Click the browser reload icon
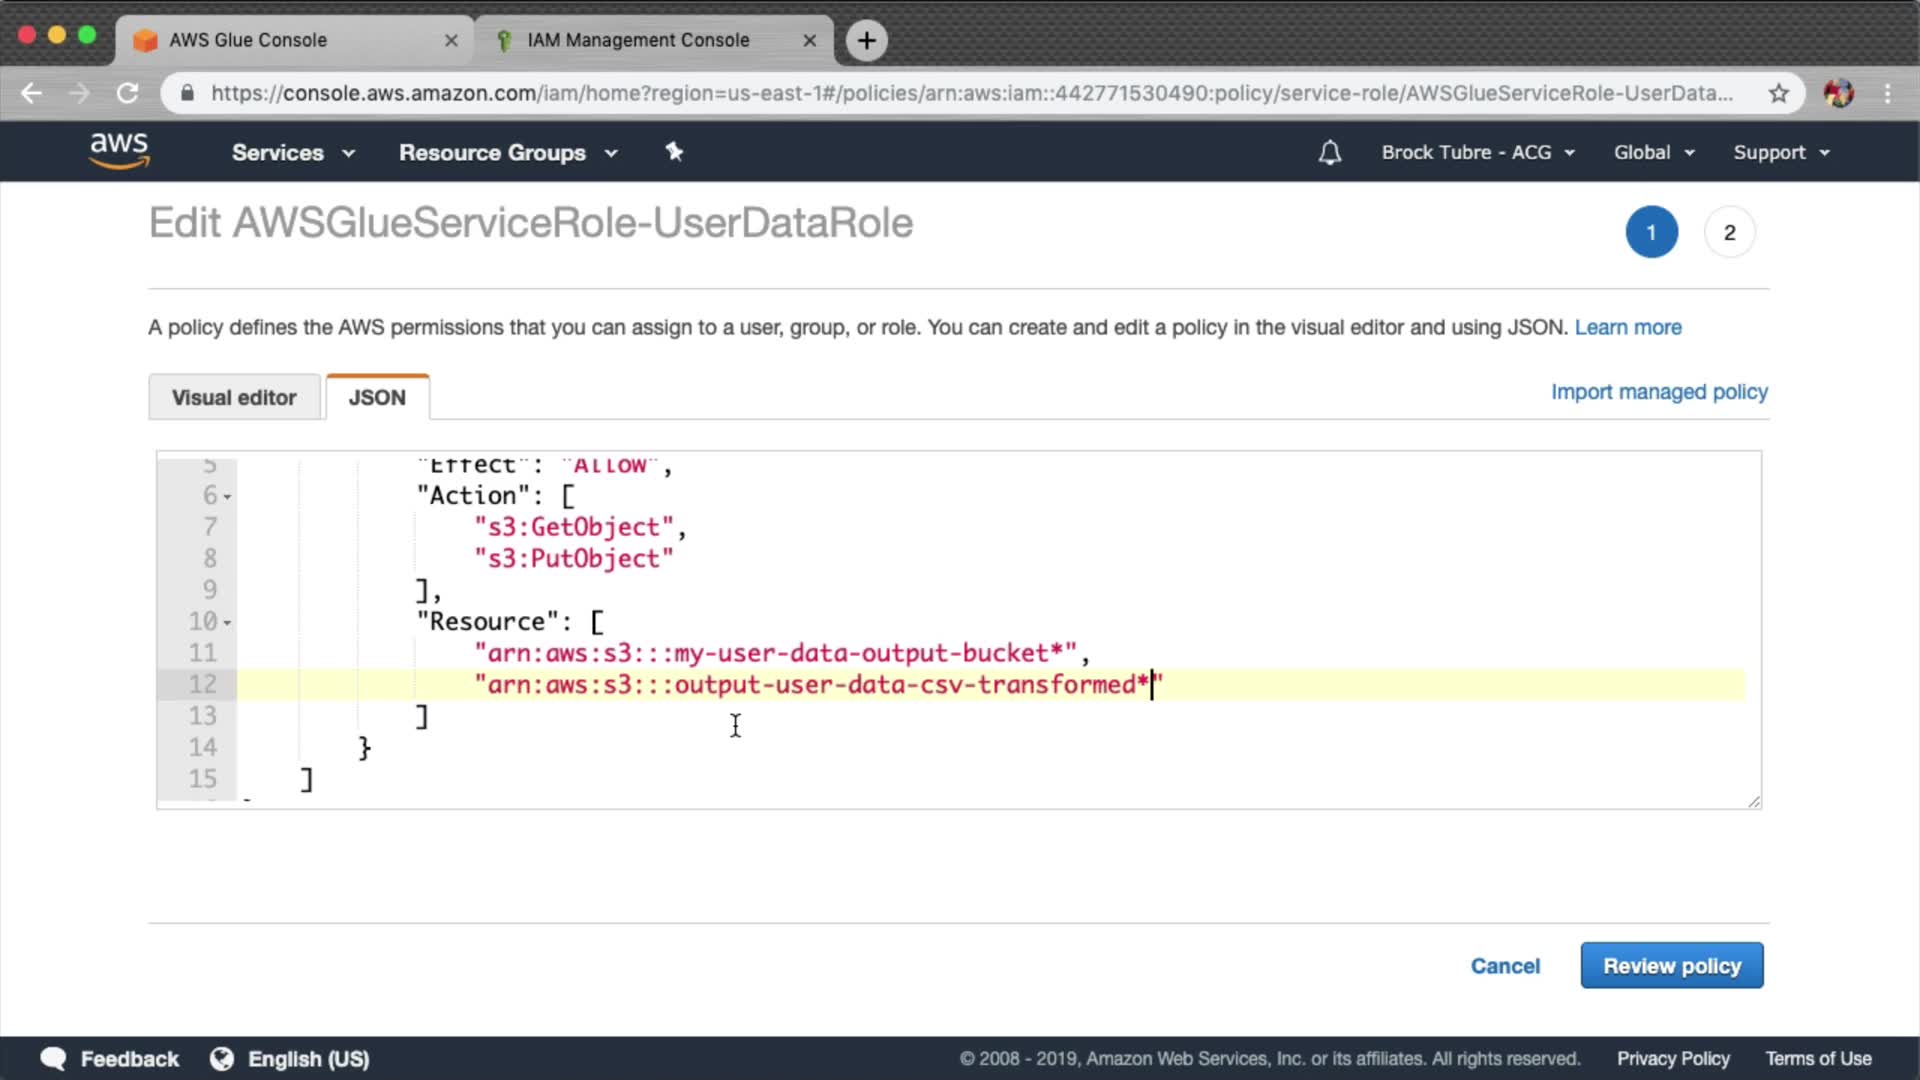The image size is (1920, 1080). pyautogui.click(x=127, y=93)
